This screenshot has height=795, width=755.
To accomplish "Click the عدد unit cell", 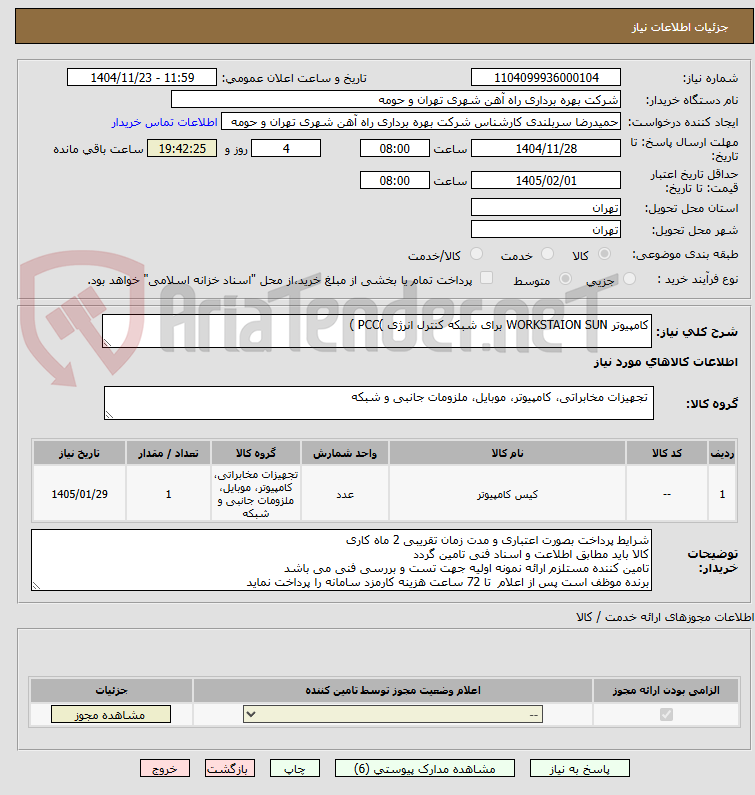I will tap(345, 494).
